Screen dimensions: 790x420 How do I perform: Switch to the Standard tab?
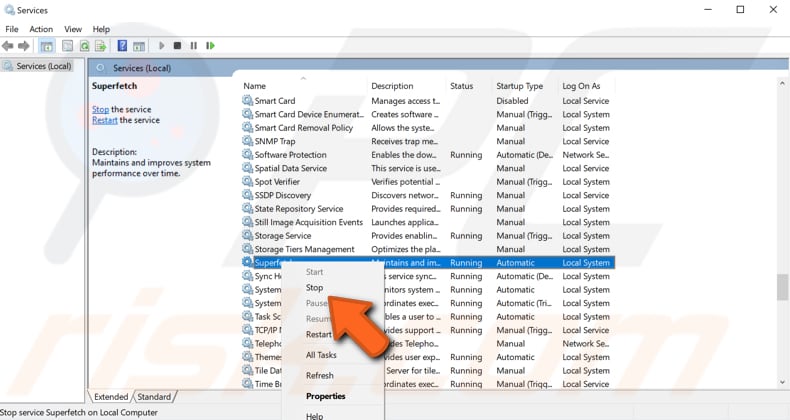tap(154, 397)
